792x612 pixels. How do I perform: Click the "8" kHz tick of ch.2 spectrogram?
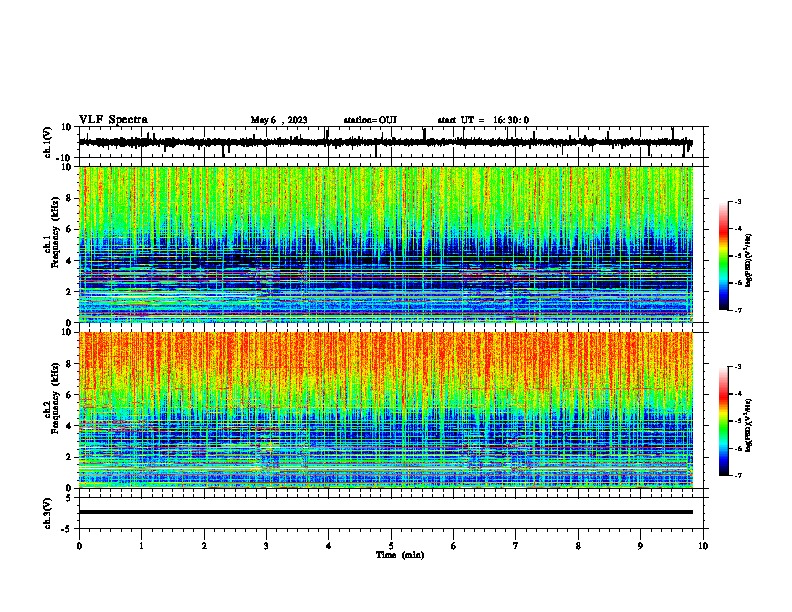point(69,364)
